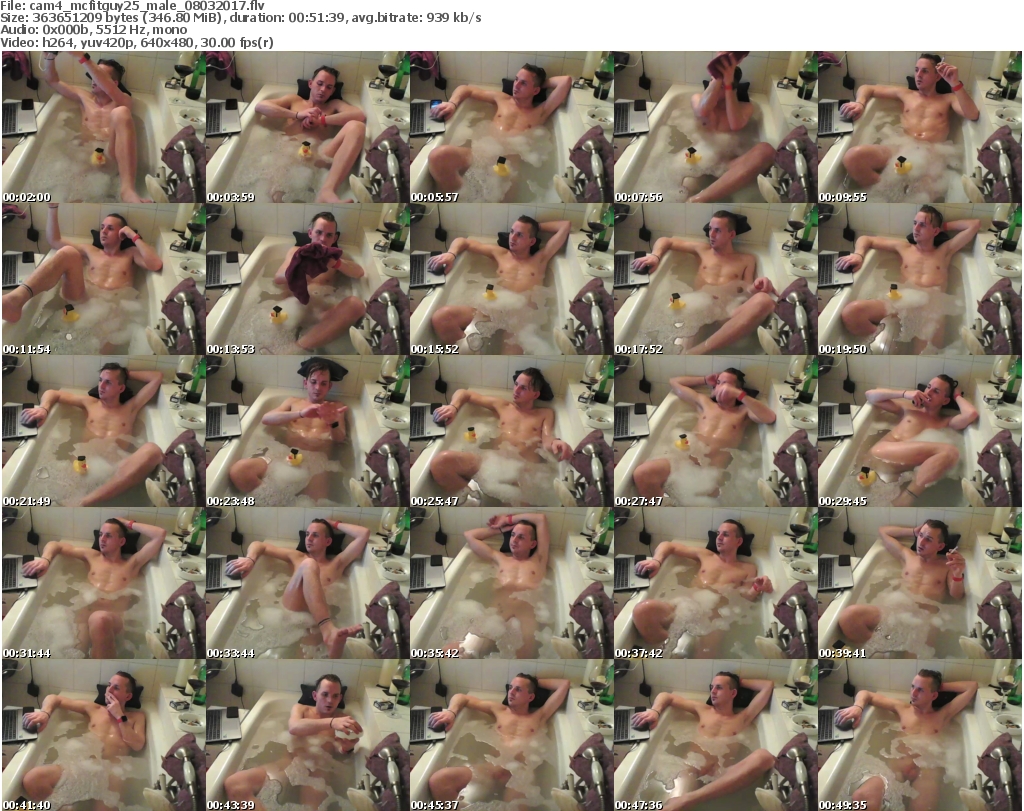Select the thumbnail stamped 00:17:52

[715, 279]
